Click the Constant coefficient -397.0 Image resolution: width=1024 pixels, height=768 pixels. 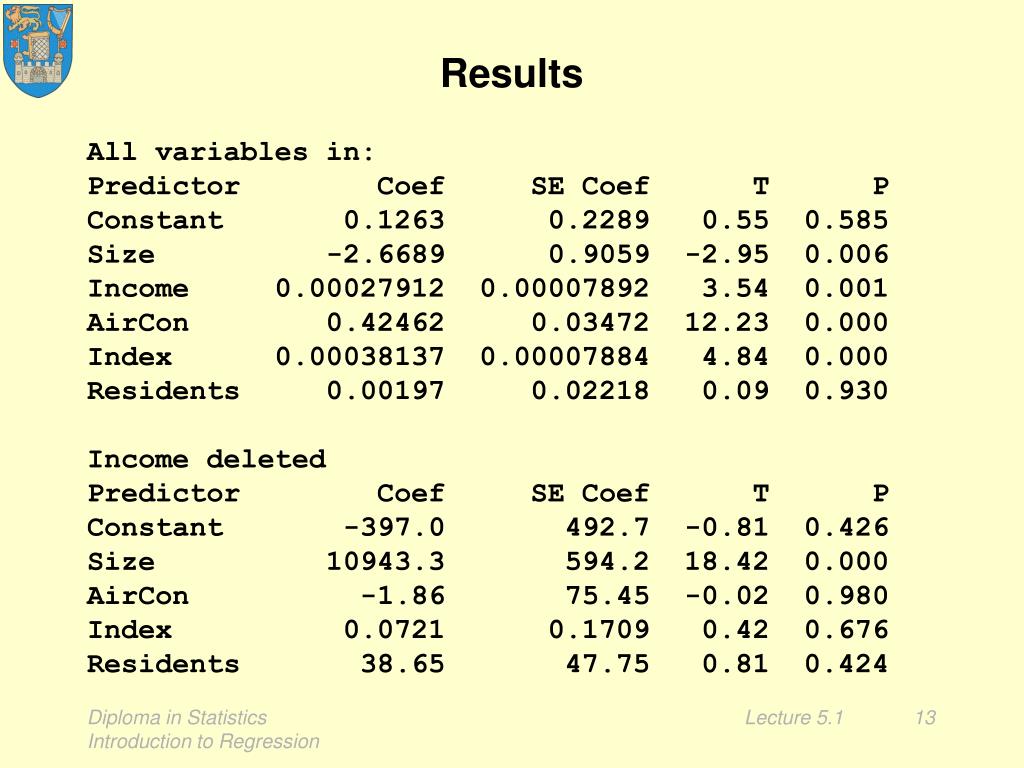click(394, 527)
